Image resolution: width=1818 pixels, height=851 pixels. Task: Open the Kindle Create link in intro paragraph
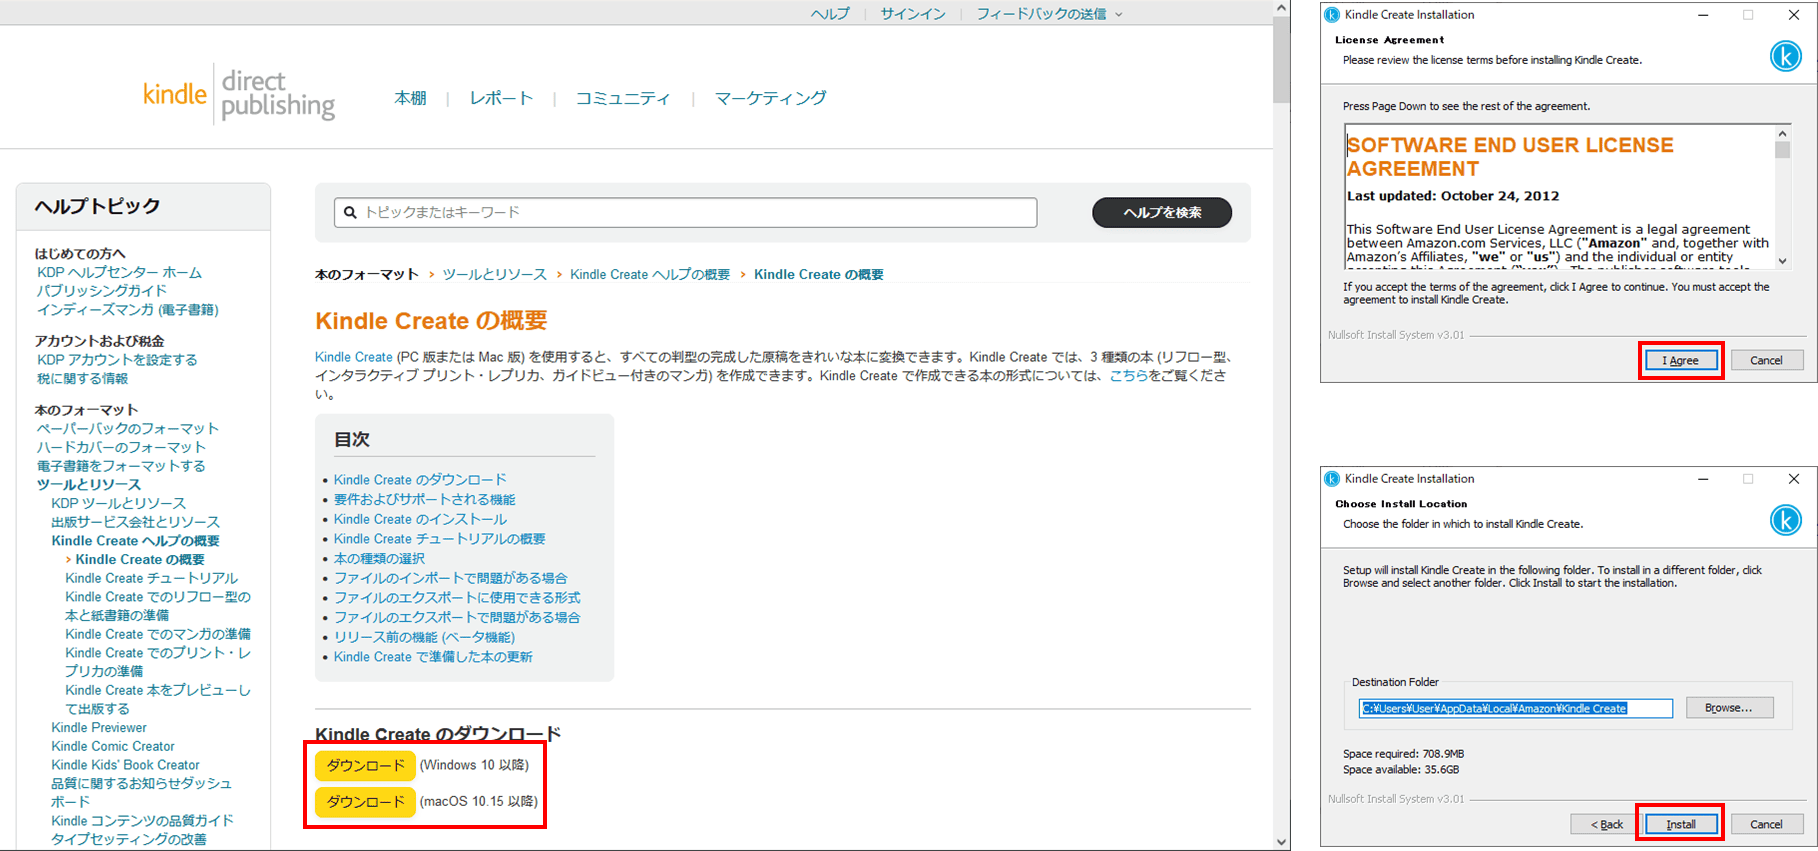click(x=353, y=357)
